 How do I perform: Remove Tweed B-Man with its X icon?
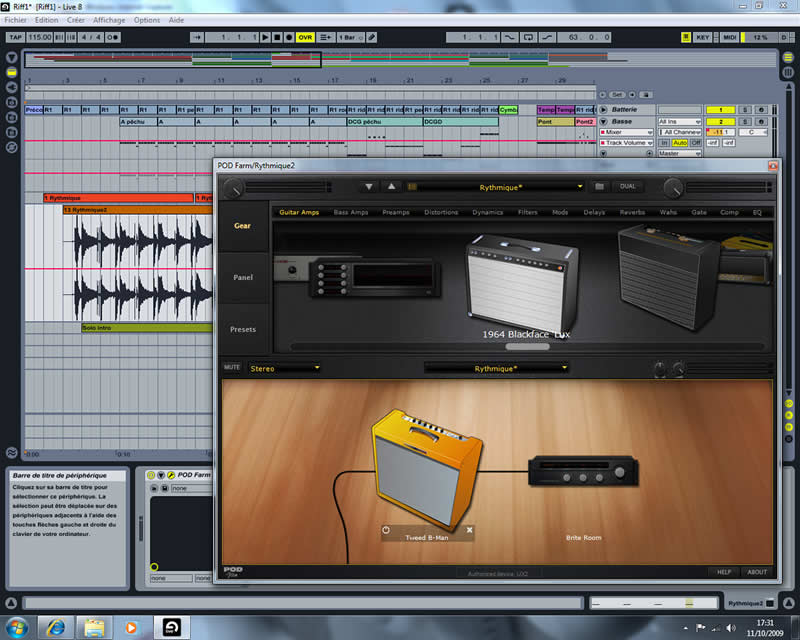[x=469, y=530]
